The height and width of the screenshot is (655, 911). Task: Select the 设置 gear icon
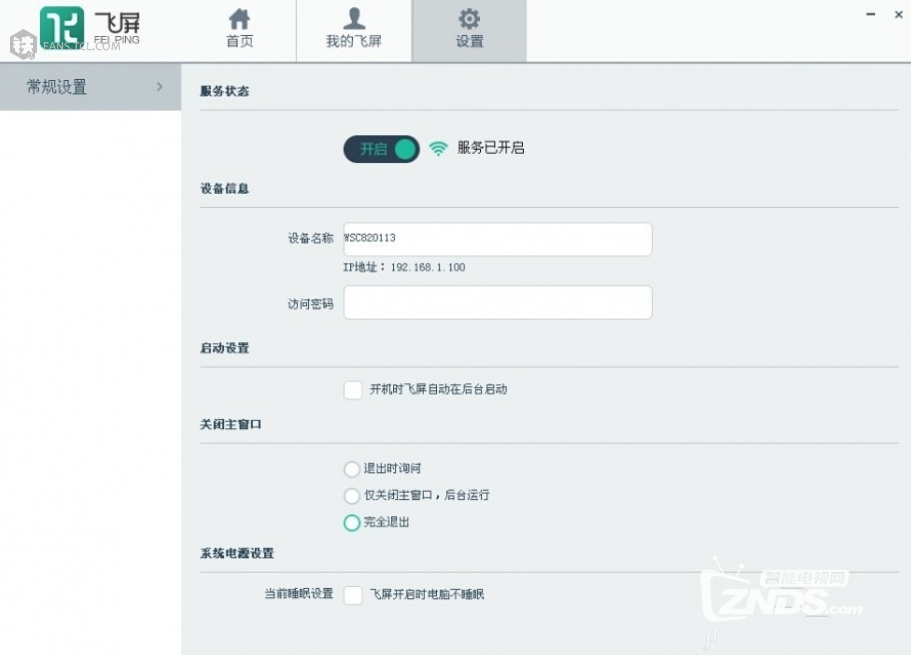pos(469,19)
